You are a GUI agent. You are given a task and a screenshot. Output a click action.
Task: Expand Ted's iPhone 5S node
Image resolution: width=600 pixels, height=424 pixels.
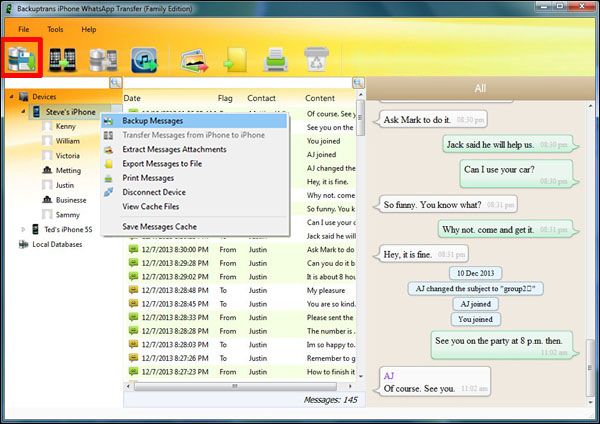22,229
